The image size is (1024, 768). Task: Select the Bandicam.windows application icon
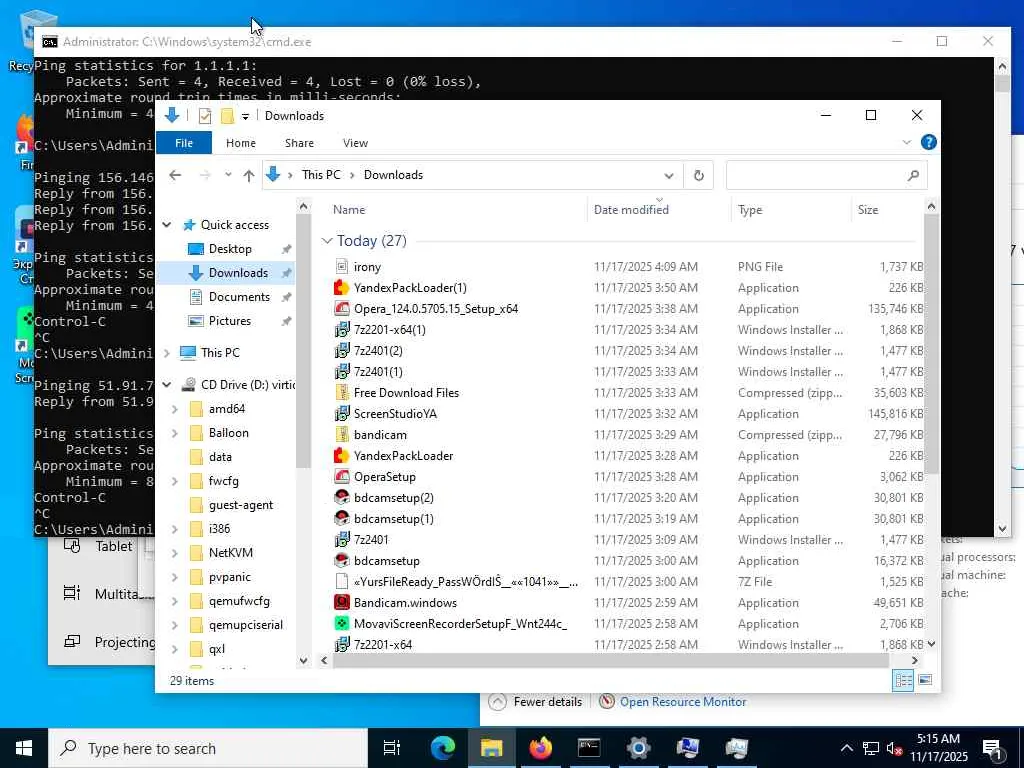click(x=342, y=602)
